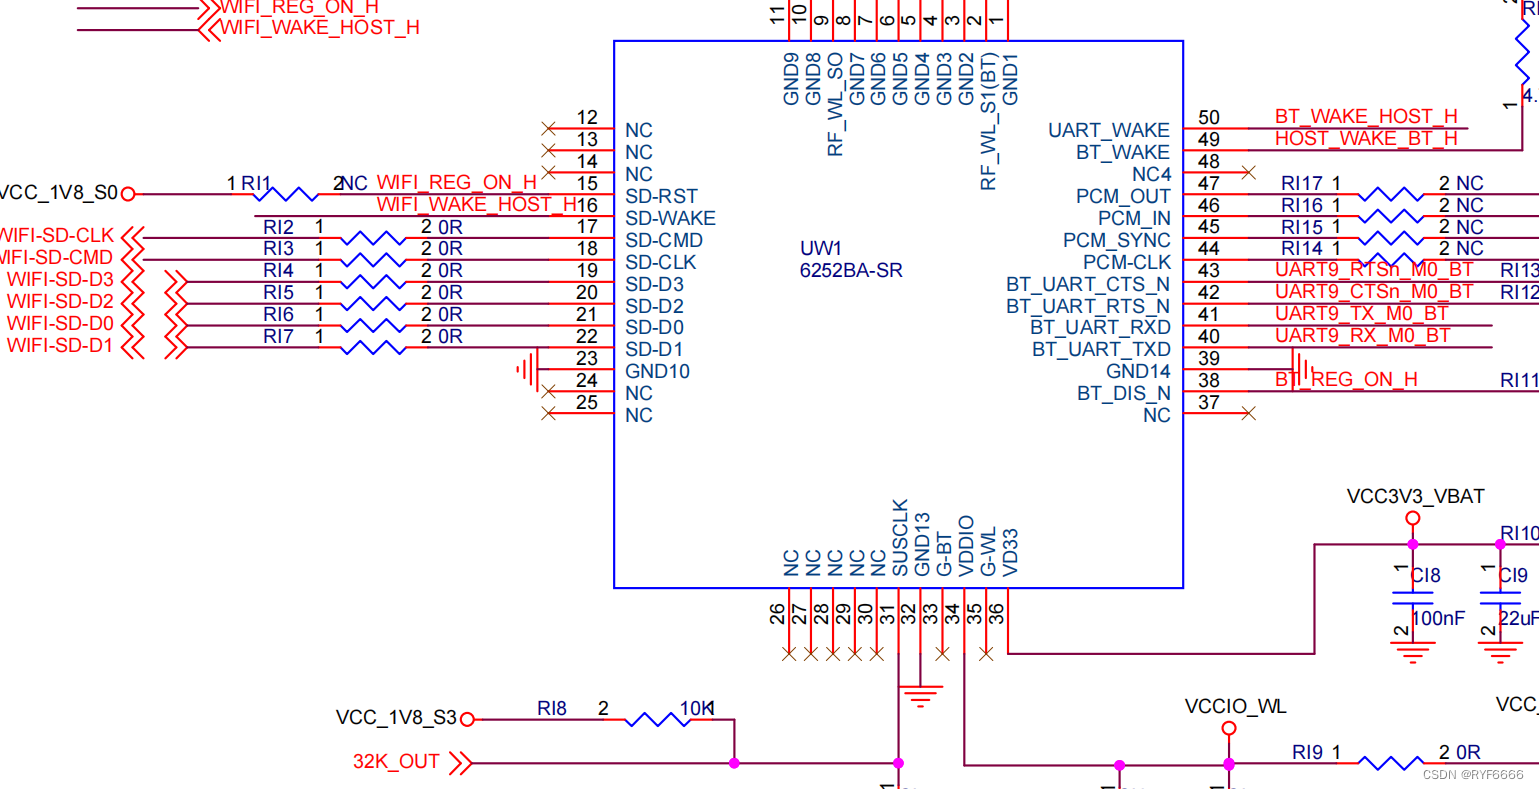1539x789 pixels.
Task: Select the PCM_OUT pin name
Action: coord(1123,197)
